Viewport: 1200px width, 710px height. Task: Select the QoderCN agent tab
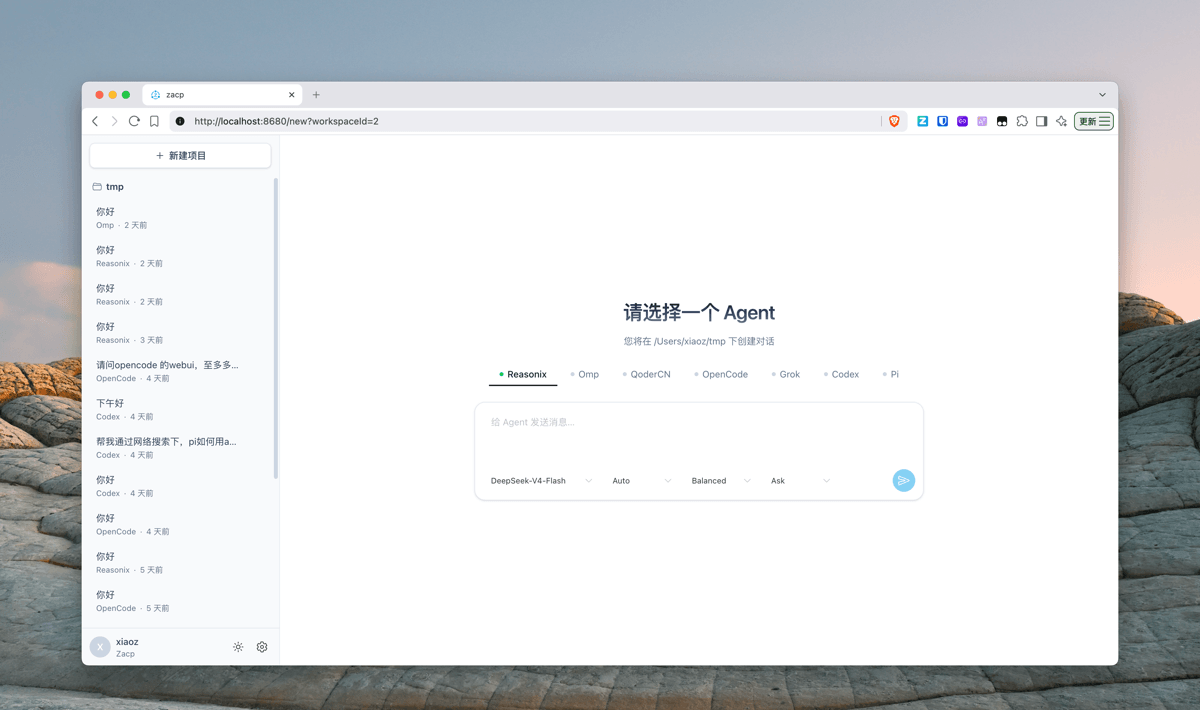pos(647,374)
